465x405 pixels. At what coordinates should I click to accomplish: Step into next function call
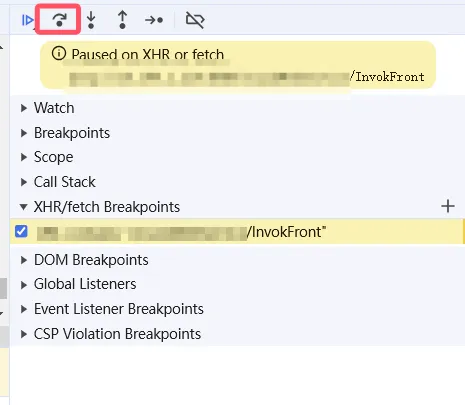pyautogui.click(x=91, y=20)
